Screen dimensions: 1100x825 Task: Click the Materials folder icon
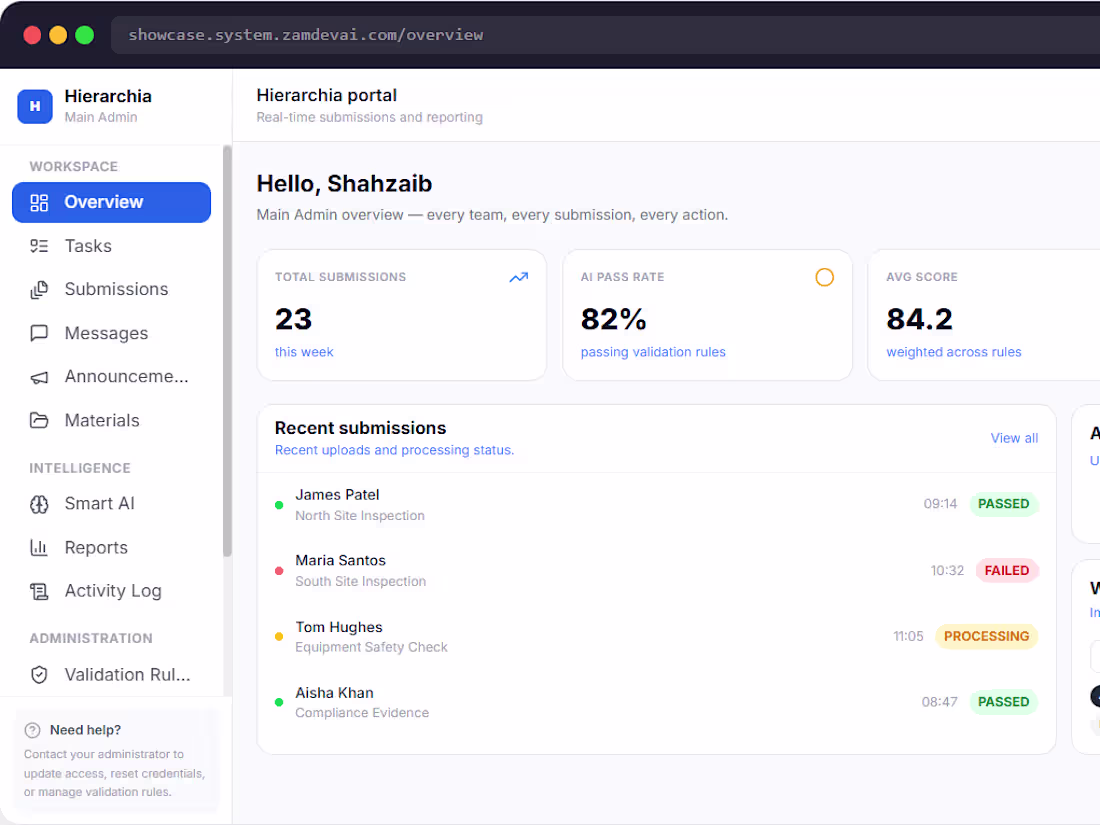click(x=39, y=421)
